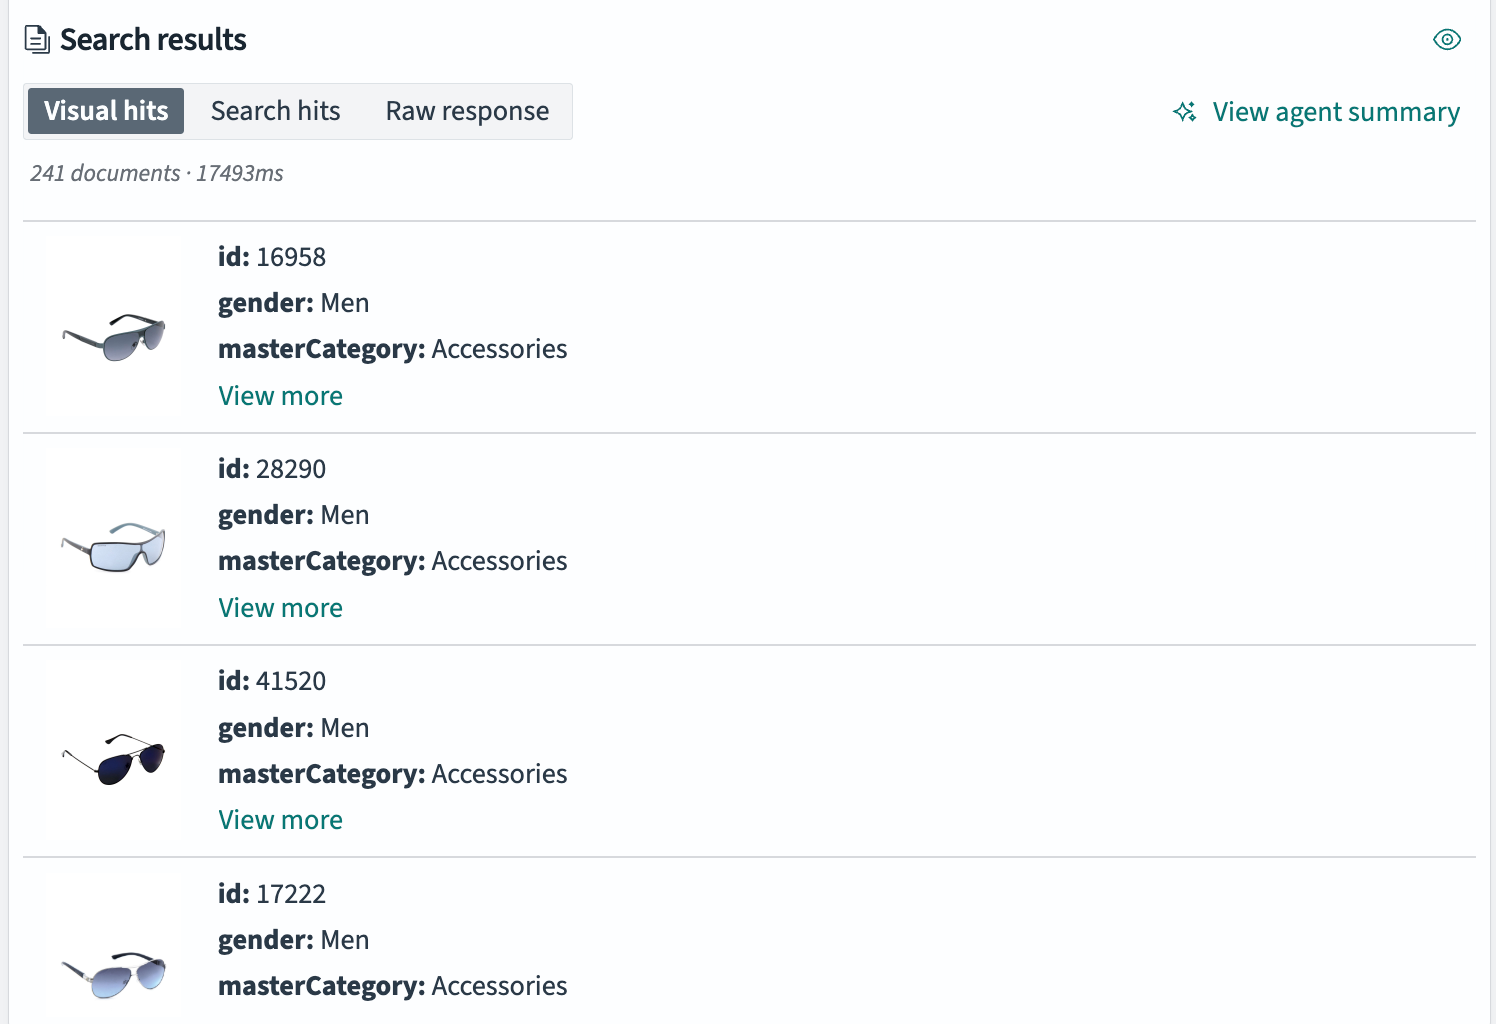1496x1024 pixels.
Task: Click the Search results heading
Action: coord(153,40)
